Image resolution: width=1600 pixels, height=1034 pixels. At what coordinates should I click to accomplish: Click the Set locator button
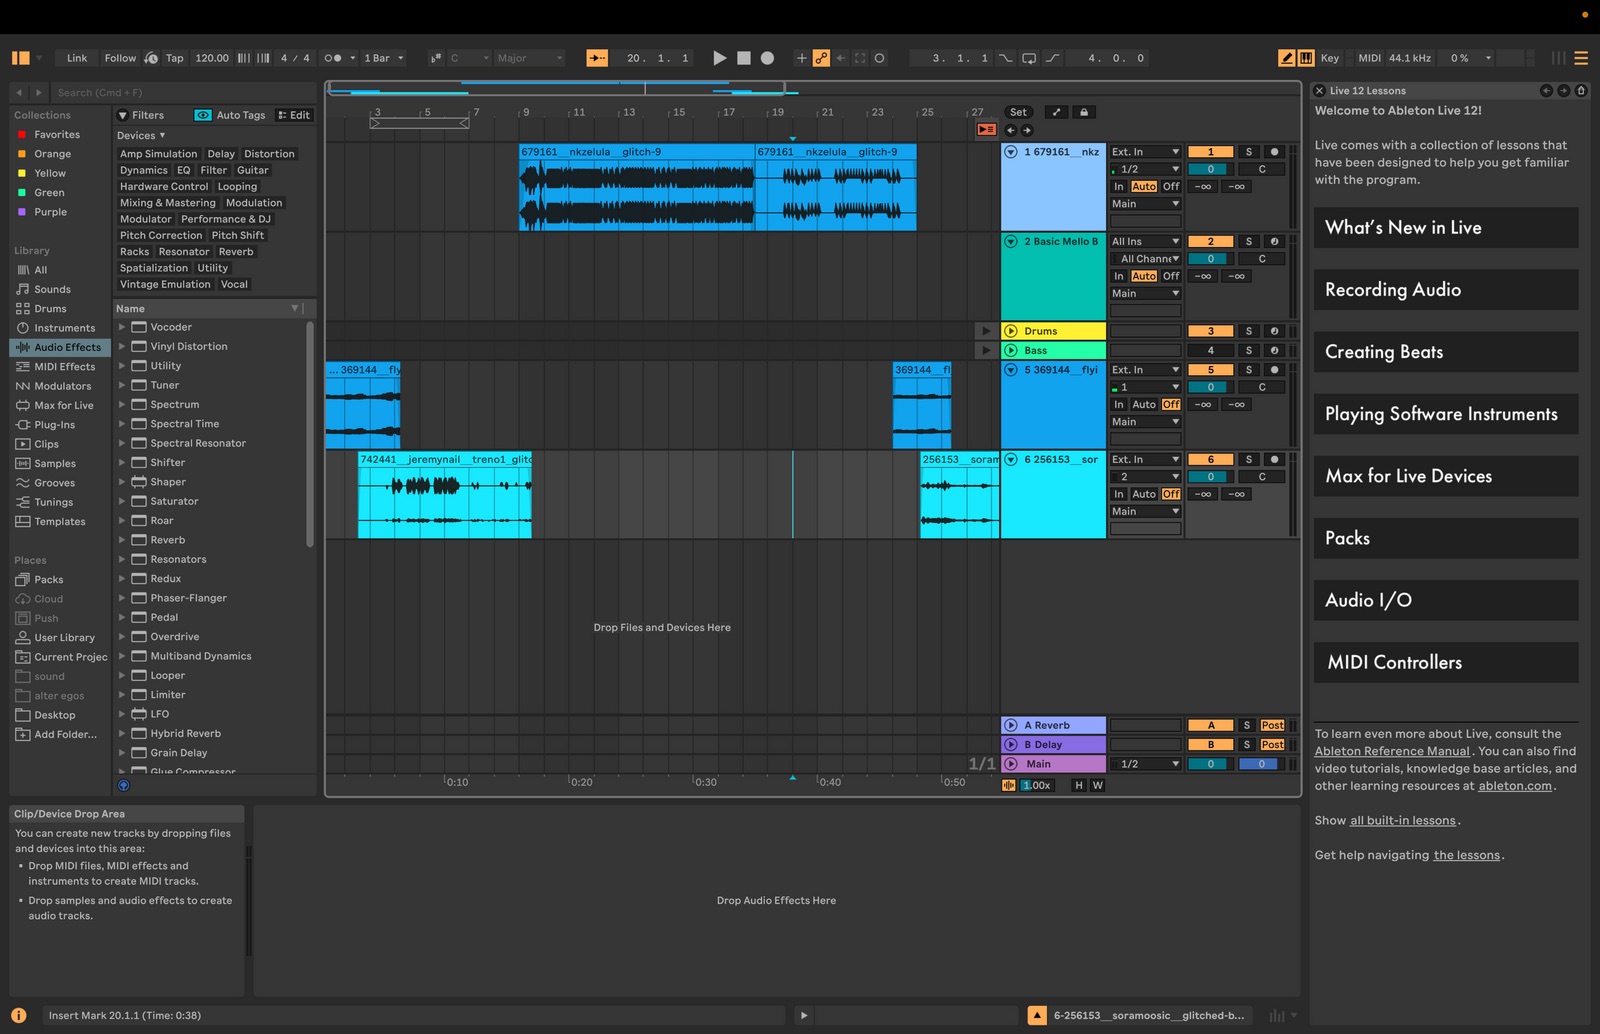coord(1018,112)
